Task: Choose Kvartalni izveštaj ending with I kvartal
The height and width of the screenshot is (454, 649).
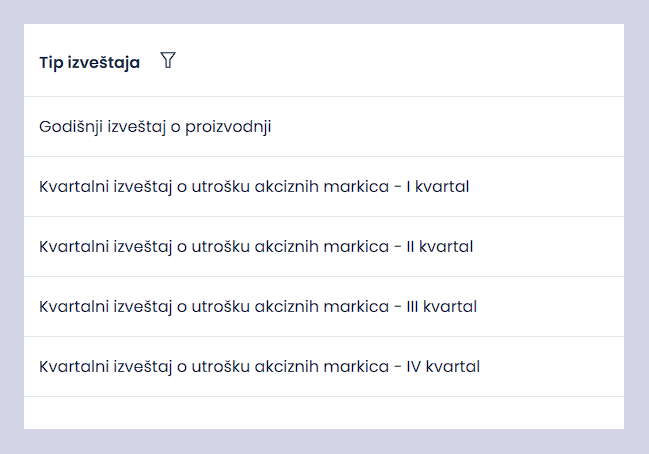Action: click(324, 187)
